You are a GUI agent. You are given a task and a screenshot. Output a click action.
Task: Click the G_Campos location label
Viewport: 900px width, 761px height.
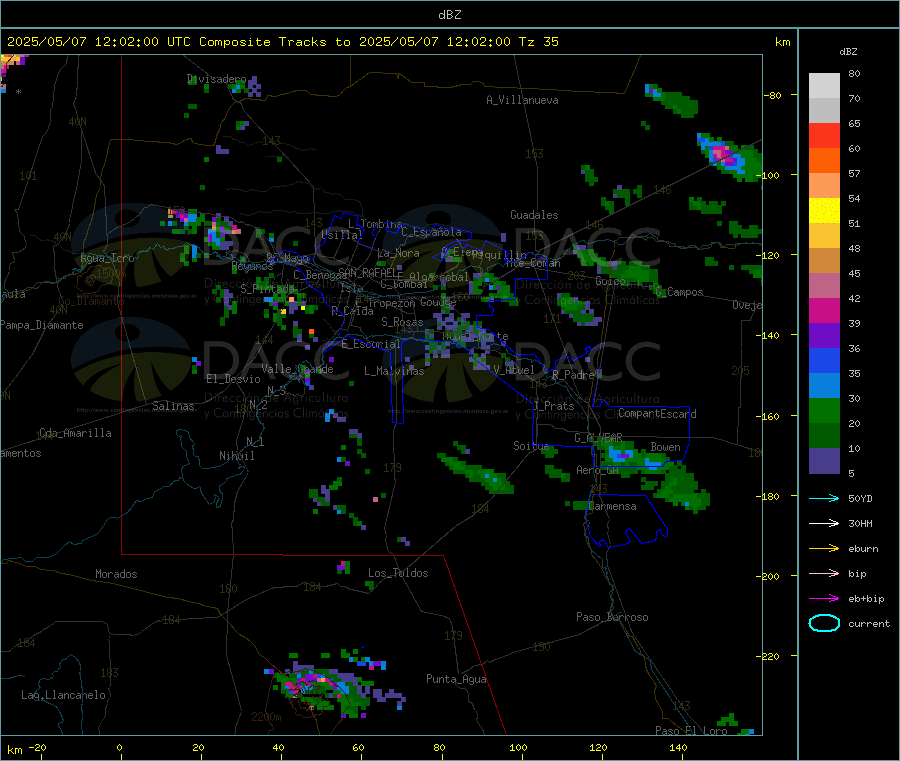tap(679, 292)
